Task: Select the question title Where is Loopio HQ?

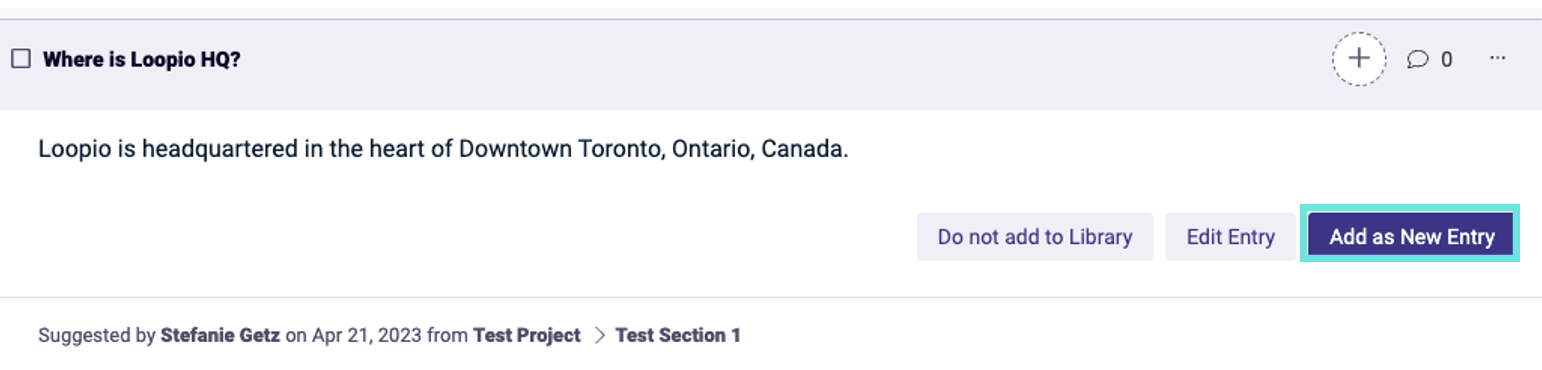Action: tap(141, 60)
